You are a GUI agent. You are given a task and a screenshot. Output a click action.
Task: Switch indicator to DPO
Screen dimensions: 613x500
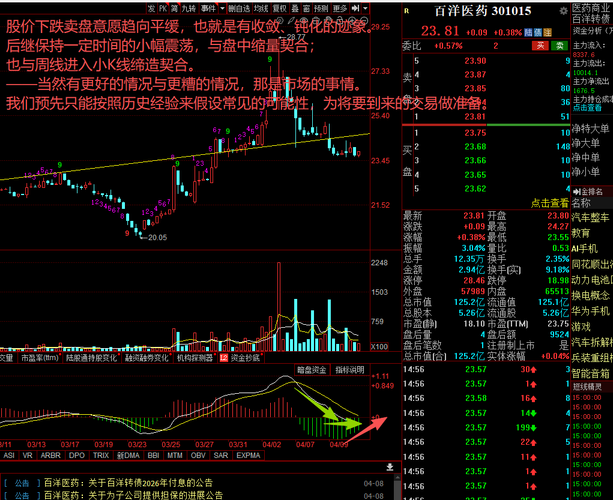pos(77,455)
